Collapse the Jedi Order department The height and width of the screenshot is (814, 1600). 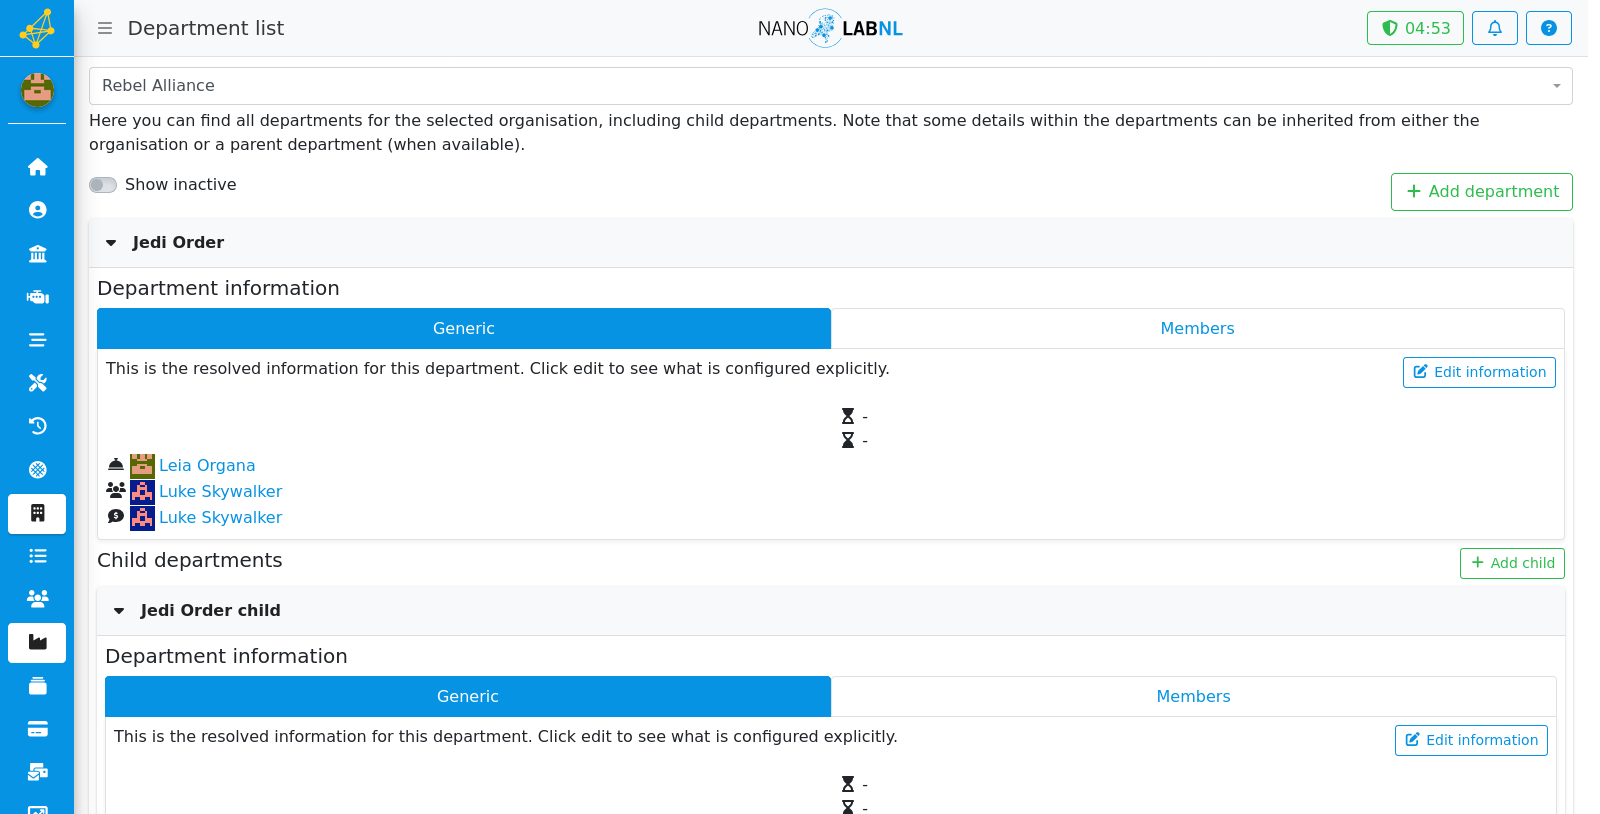111,243
